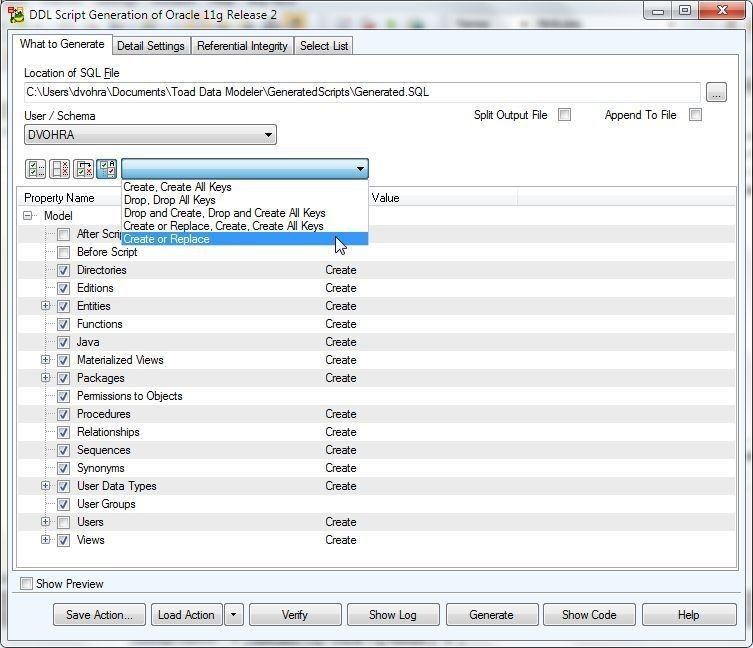Image resolution: width=753 pixels, height=648 pixels.
Task: Click the Show Code button
Action: pos(589,615)
